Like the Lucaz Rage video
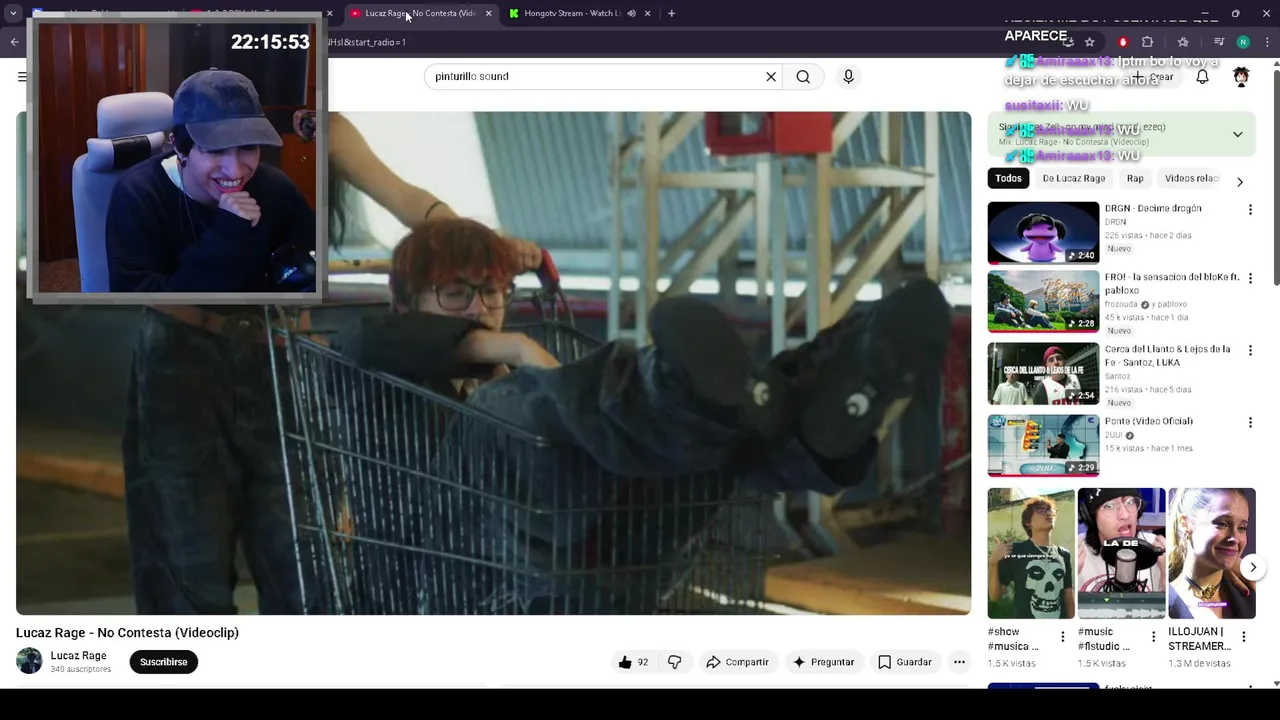The image size is (1280, 720). [633, 662]
